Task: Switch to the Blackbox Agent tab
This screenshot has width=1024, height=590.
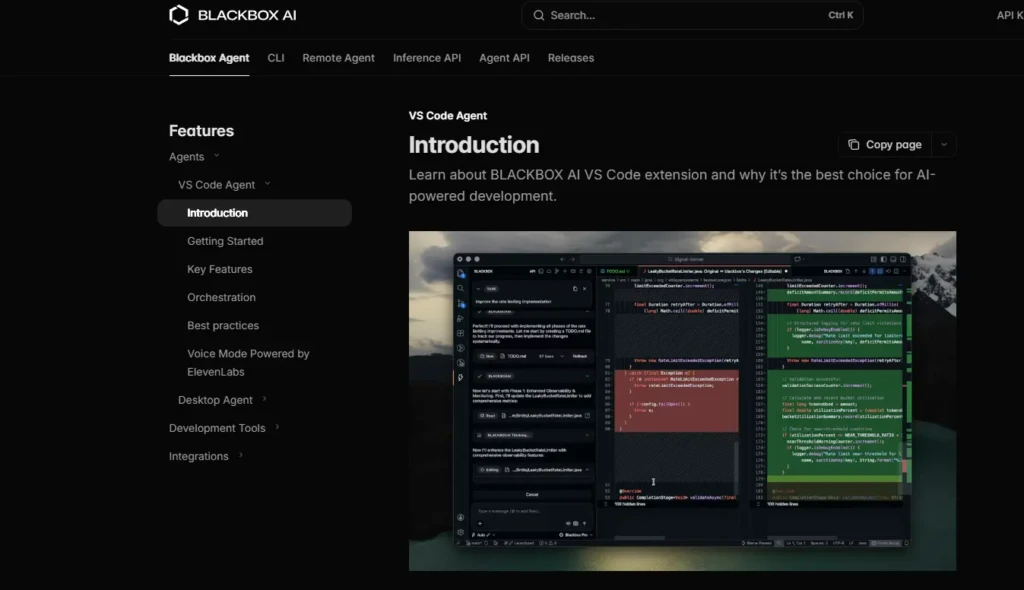Action: click(209, 57)
